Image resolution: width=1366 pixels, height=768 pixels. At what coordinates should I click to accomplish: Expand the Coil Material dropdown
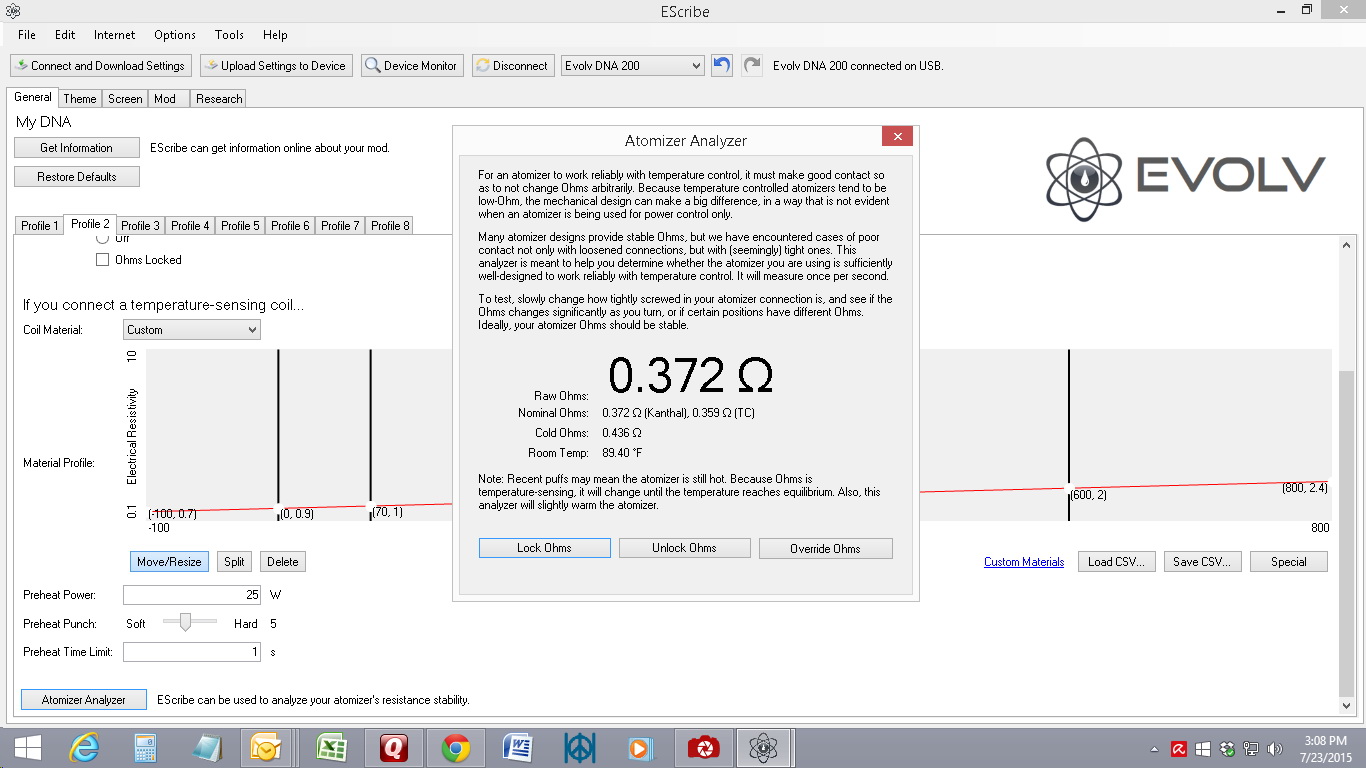click(x=192, y=330)
